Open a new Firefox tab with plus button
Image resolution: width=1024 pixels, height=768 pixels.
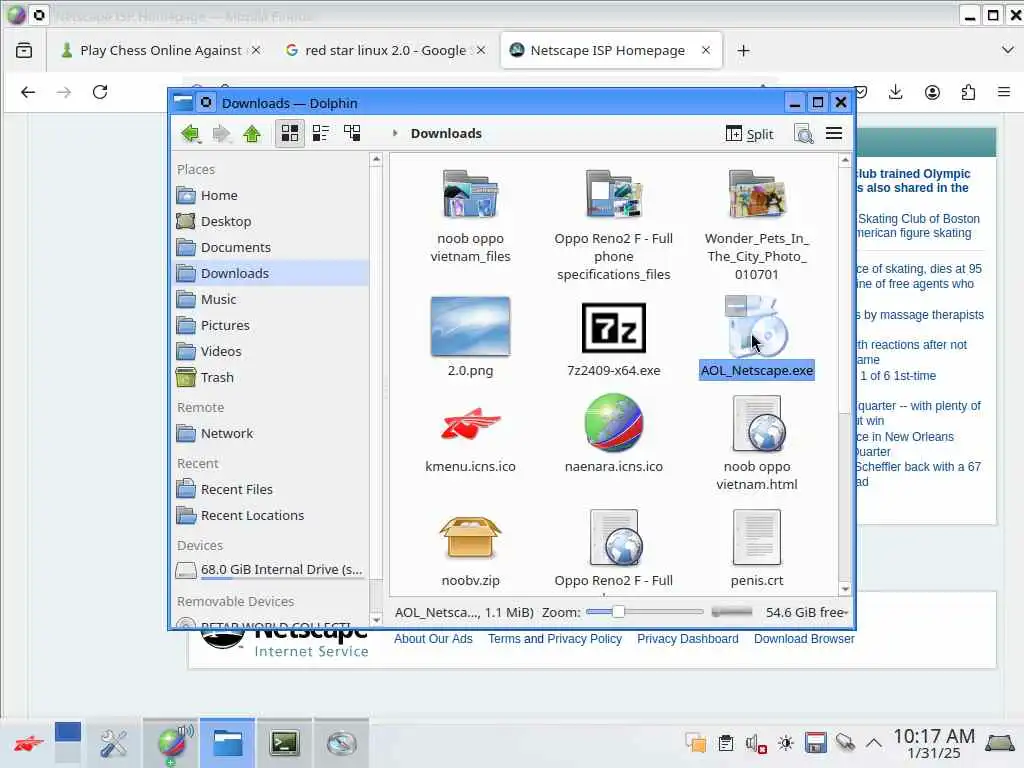pos(743,50)
